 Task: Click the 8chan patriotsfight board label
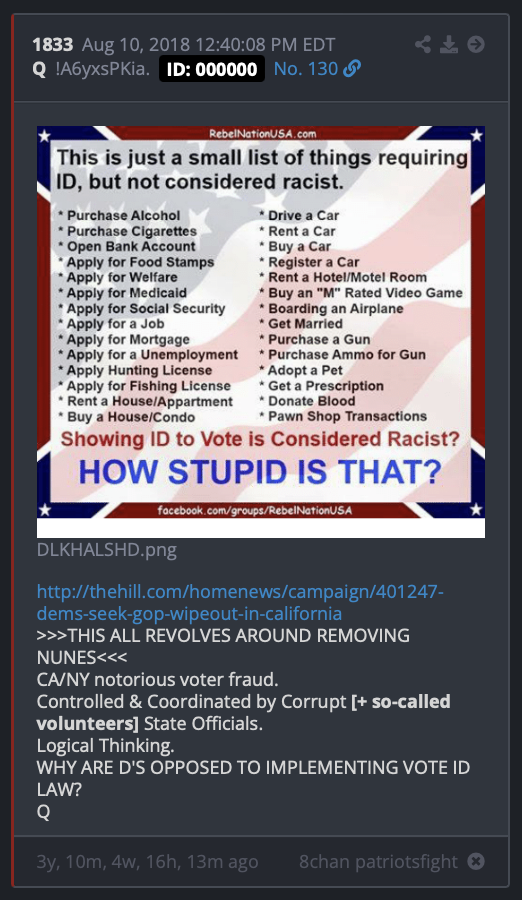pos(378,862)
